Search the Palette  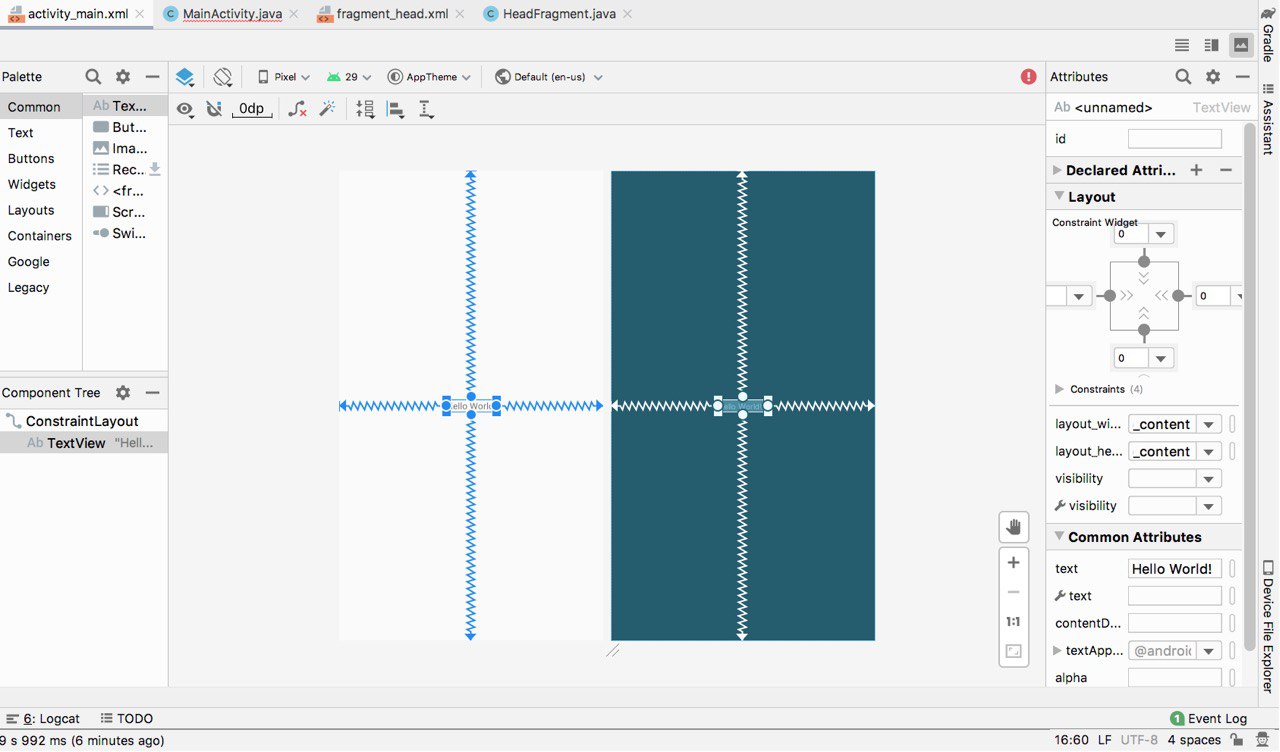point(93,77)
